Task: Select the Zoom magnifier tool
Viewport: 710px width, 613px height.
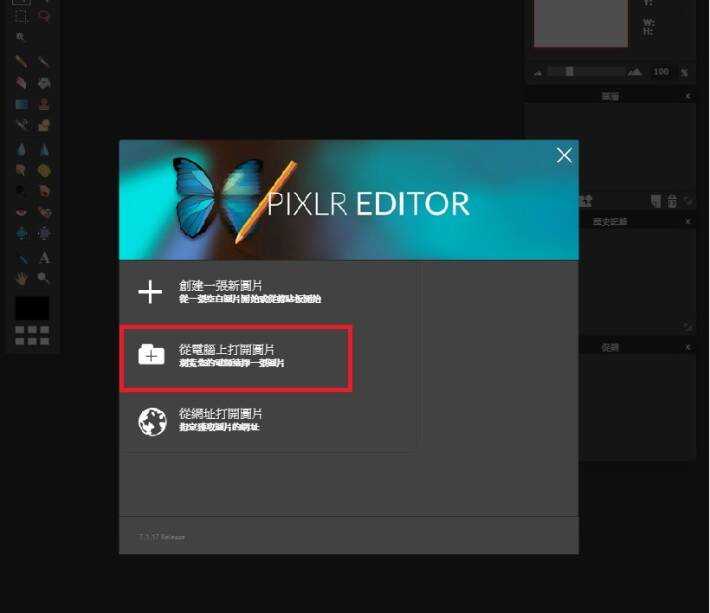Action: pos(44,278)
